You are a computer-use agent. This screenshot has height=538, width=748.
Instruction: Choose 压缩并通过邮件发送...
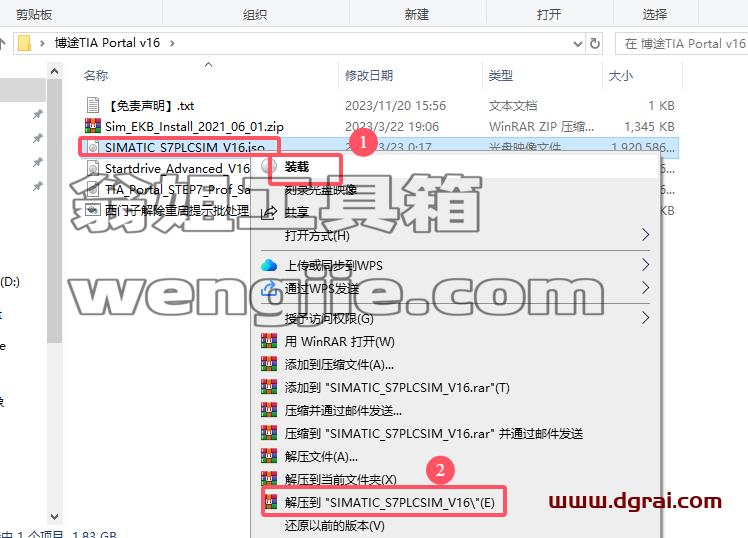point(456,410)
